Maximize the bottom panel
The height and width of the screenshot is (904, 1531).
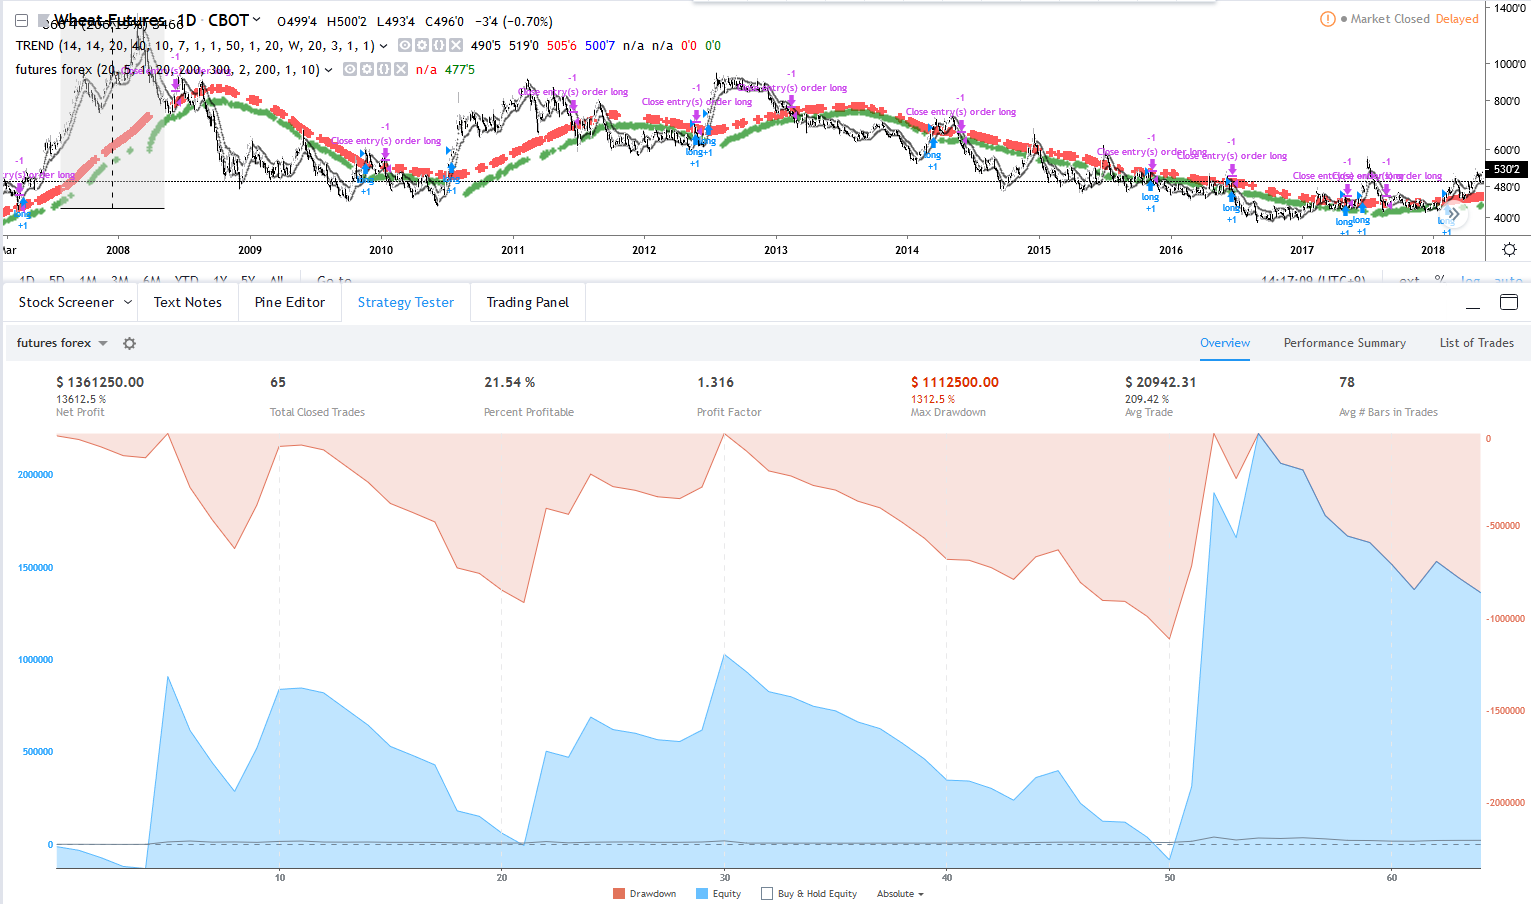click(1508, 302)
